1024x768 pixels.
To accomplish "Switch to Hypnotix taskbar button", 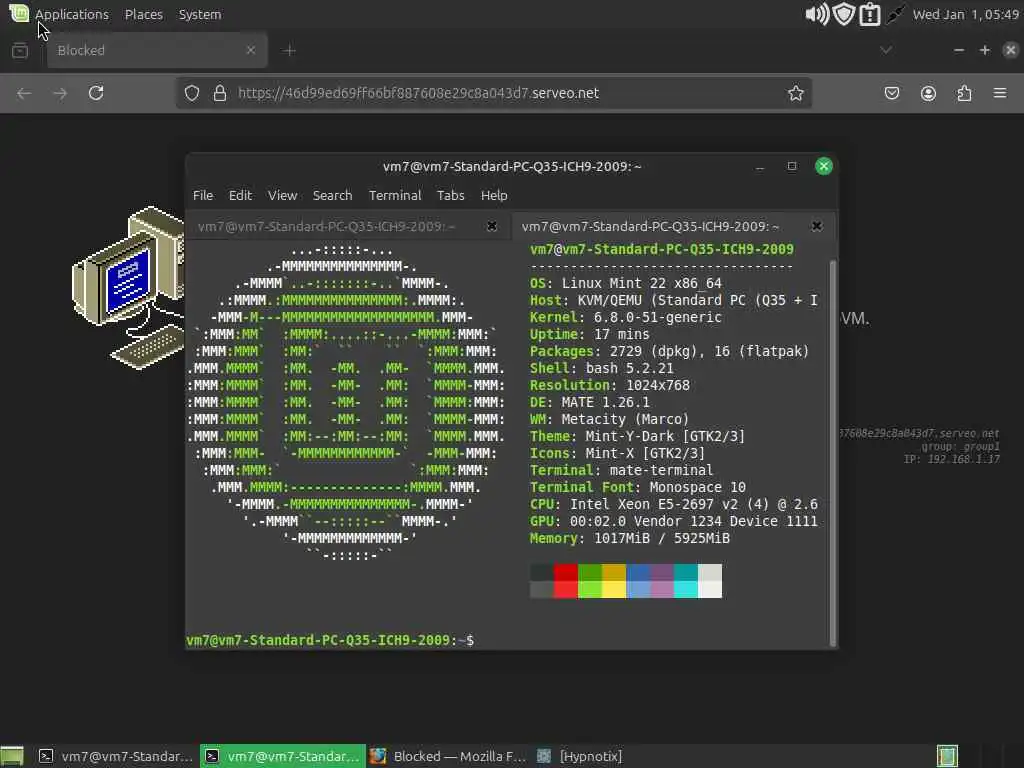I will pos(579,756).
